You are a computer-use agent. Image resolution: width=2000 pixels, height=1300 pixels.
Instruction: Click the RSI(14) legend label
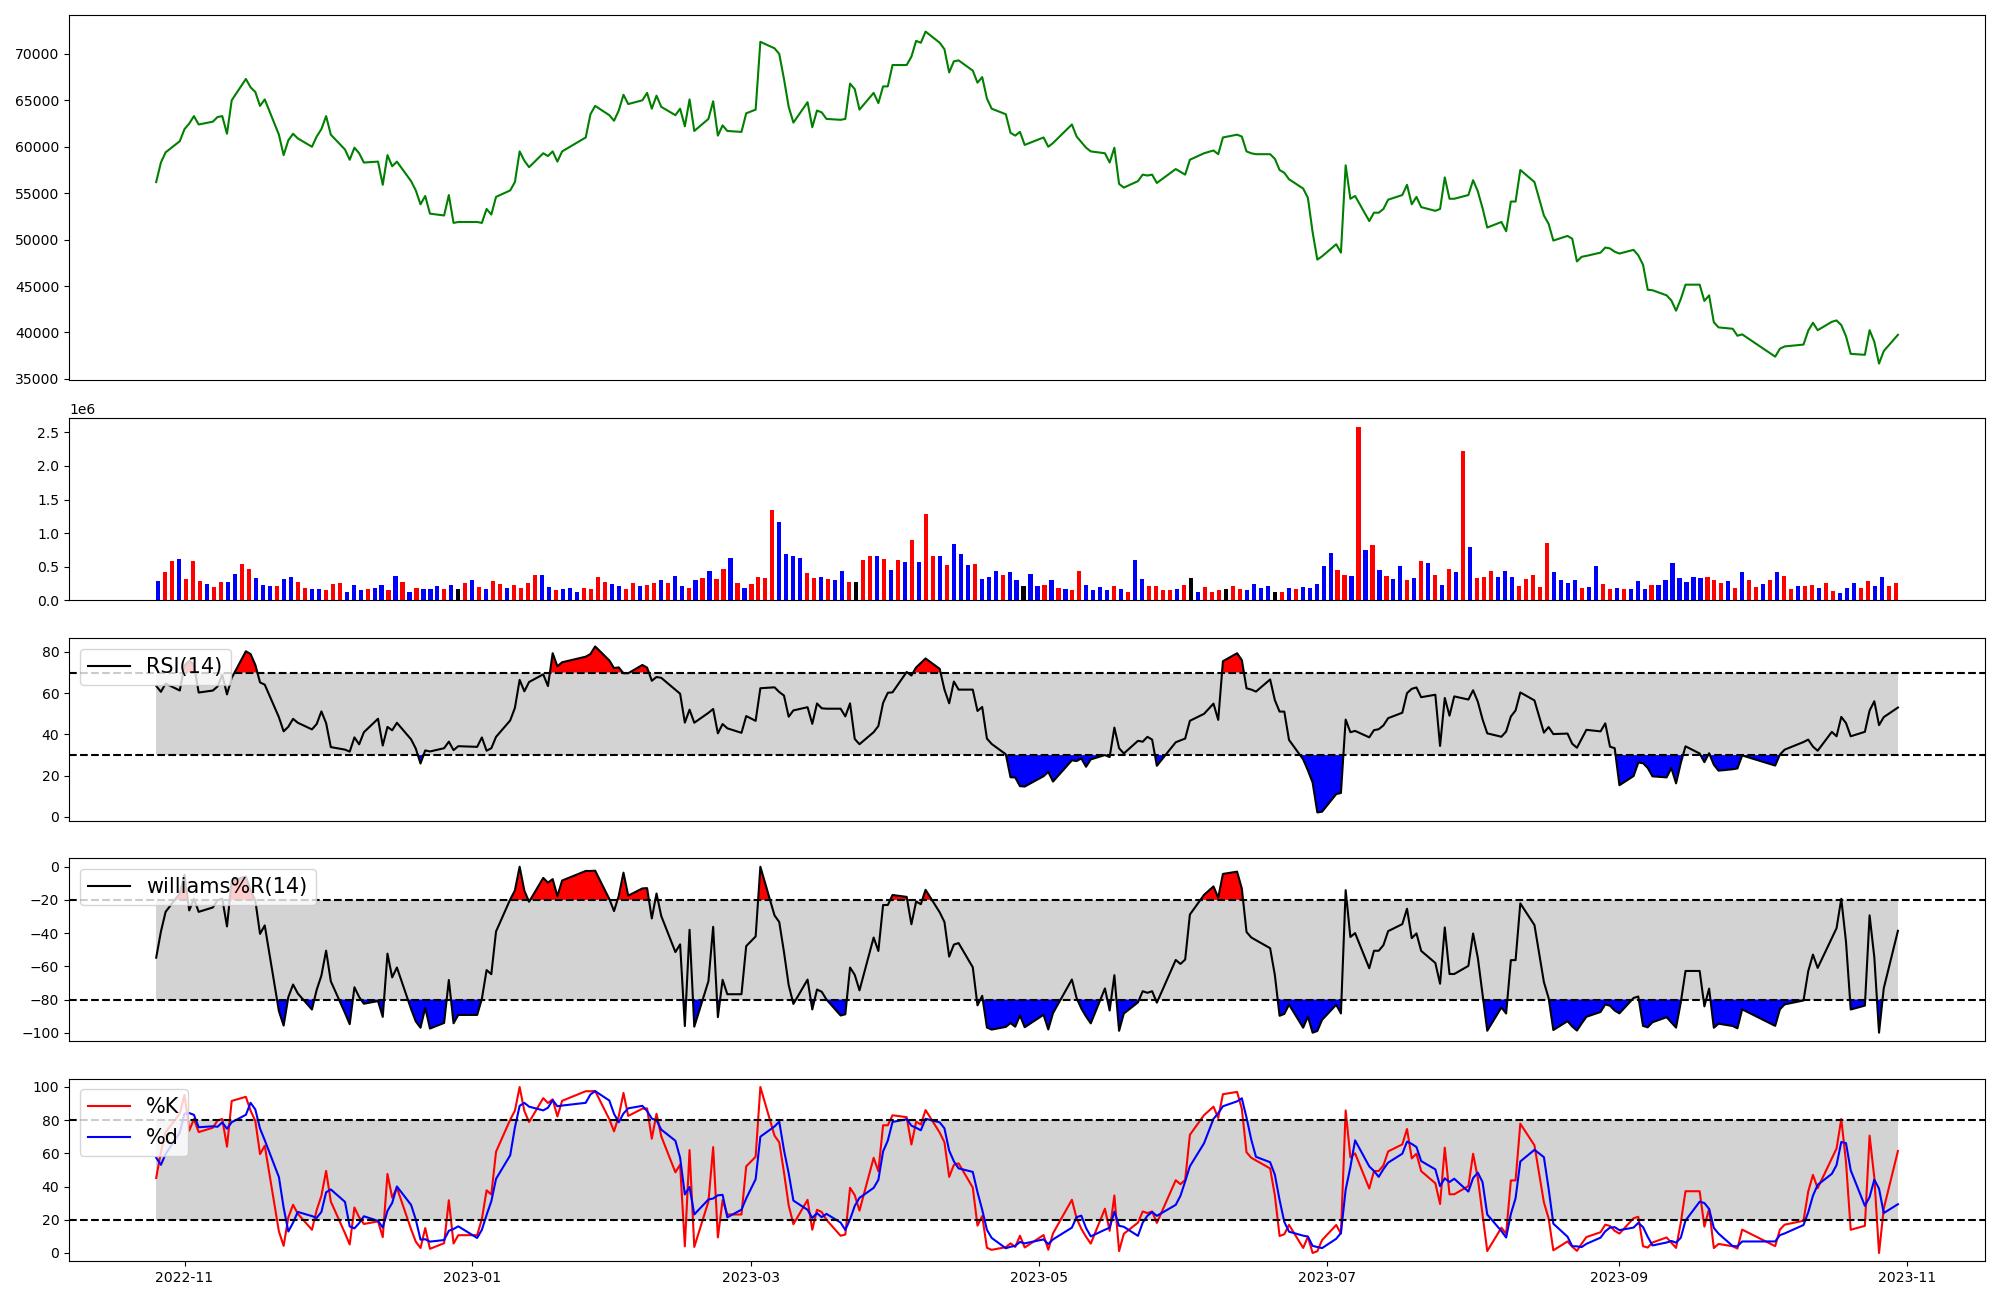point(183,666)
